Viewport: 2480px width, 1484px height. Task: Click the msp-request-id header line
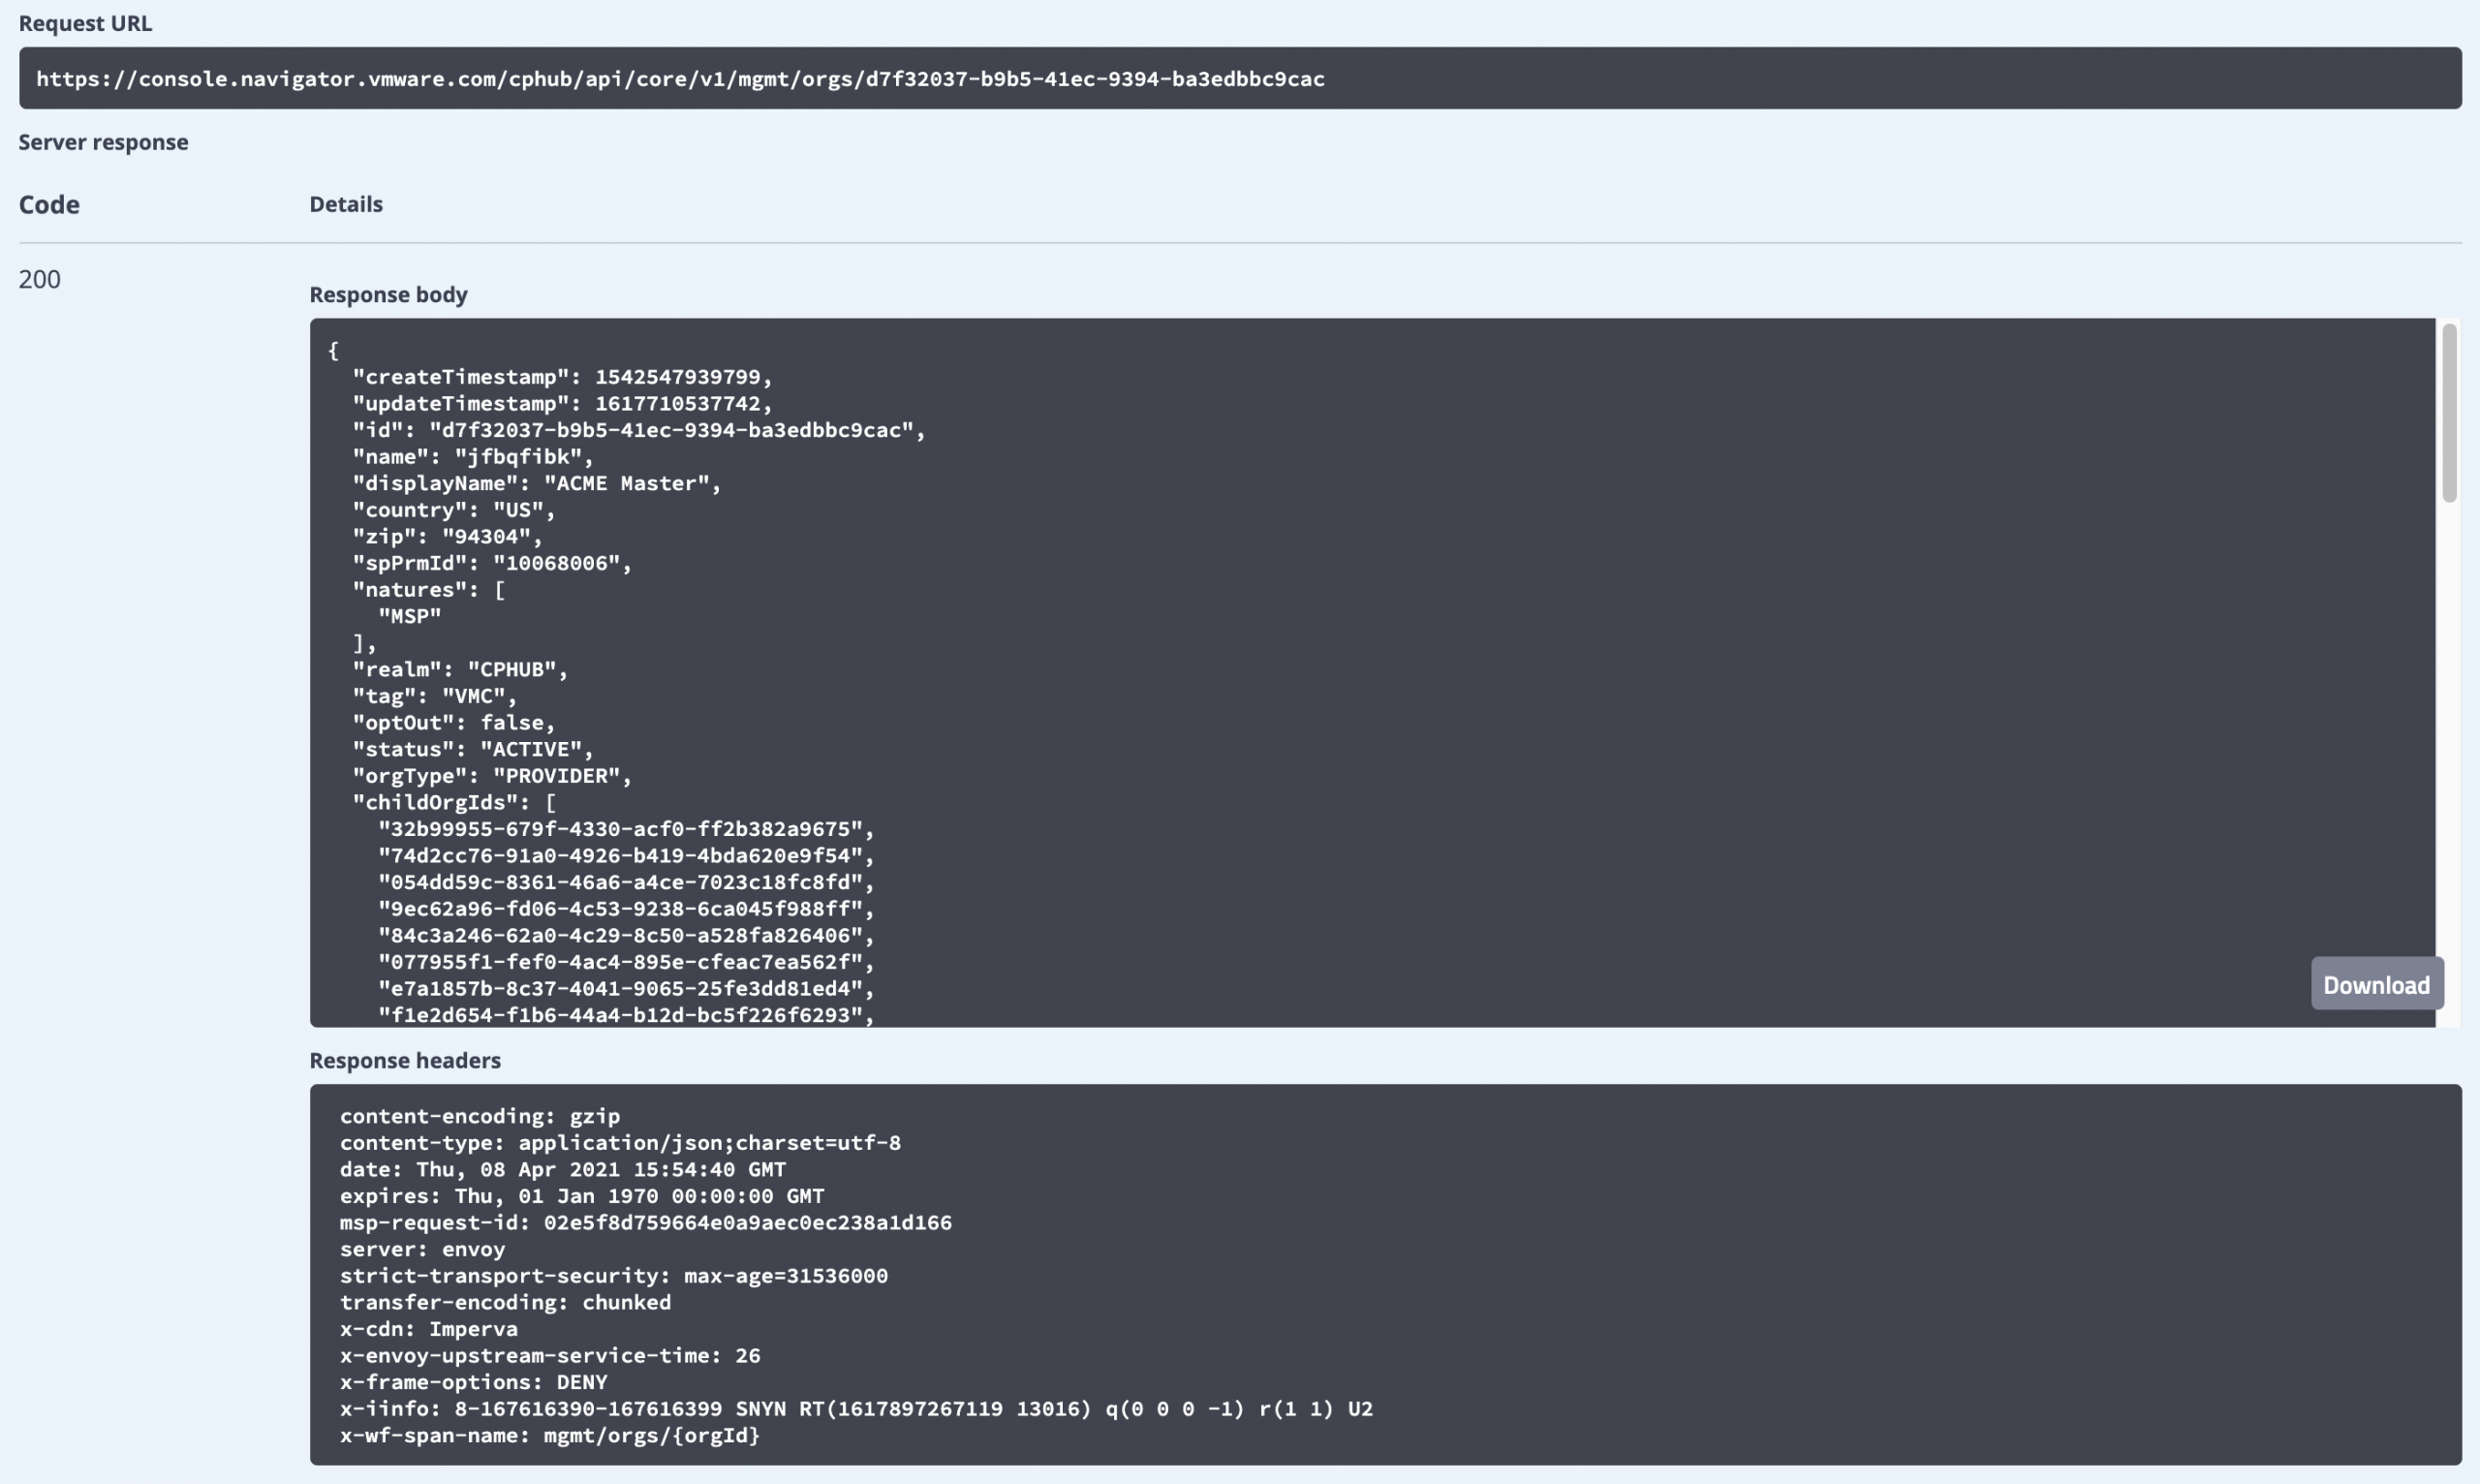pos(645,1222)
